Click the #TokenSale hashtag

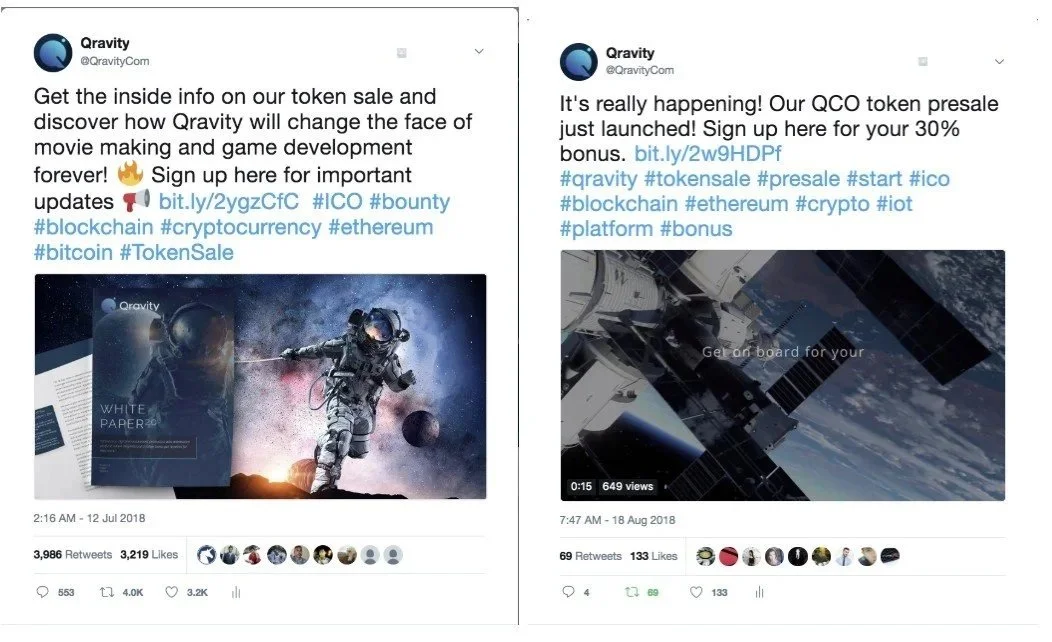pos(176,252)
